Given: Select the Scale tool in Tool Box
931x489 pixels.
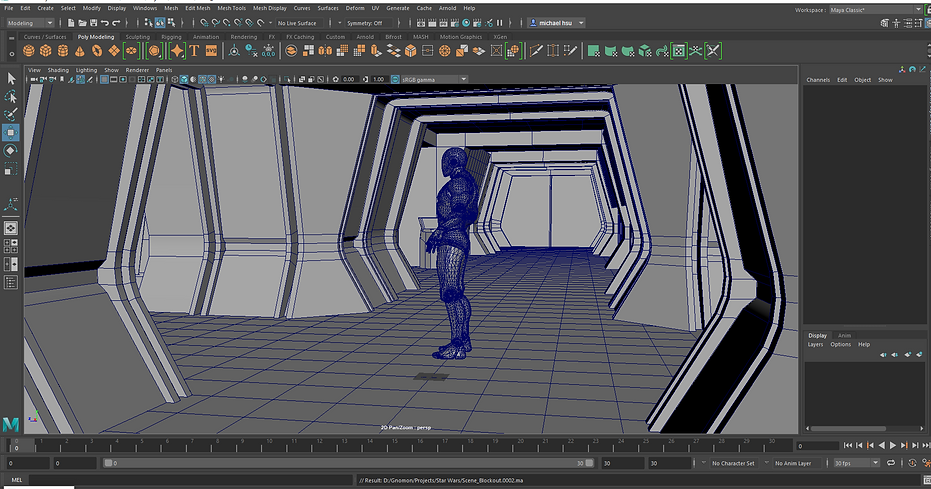Looking at the screenshot, I should [x=11, y=169].
